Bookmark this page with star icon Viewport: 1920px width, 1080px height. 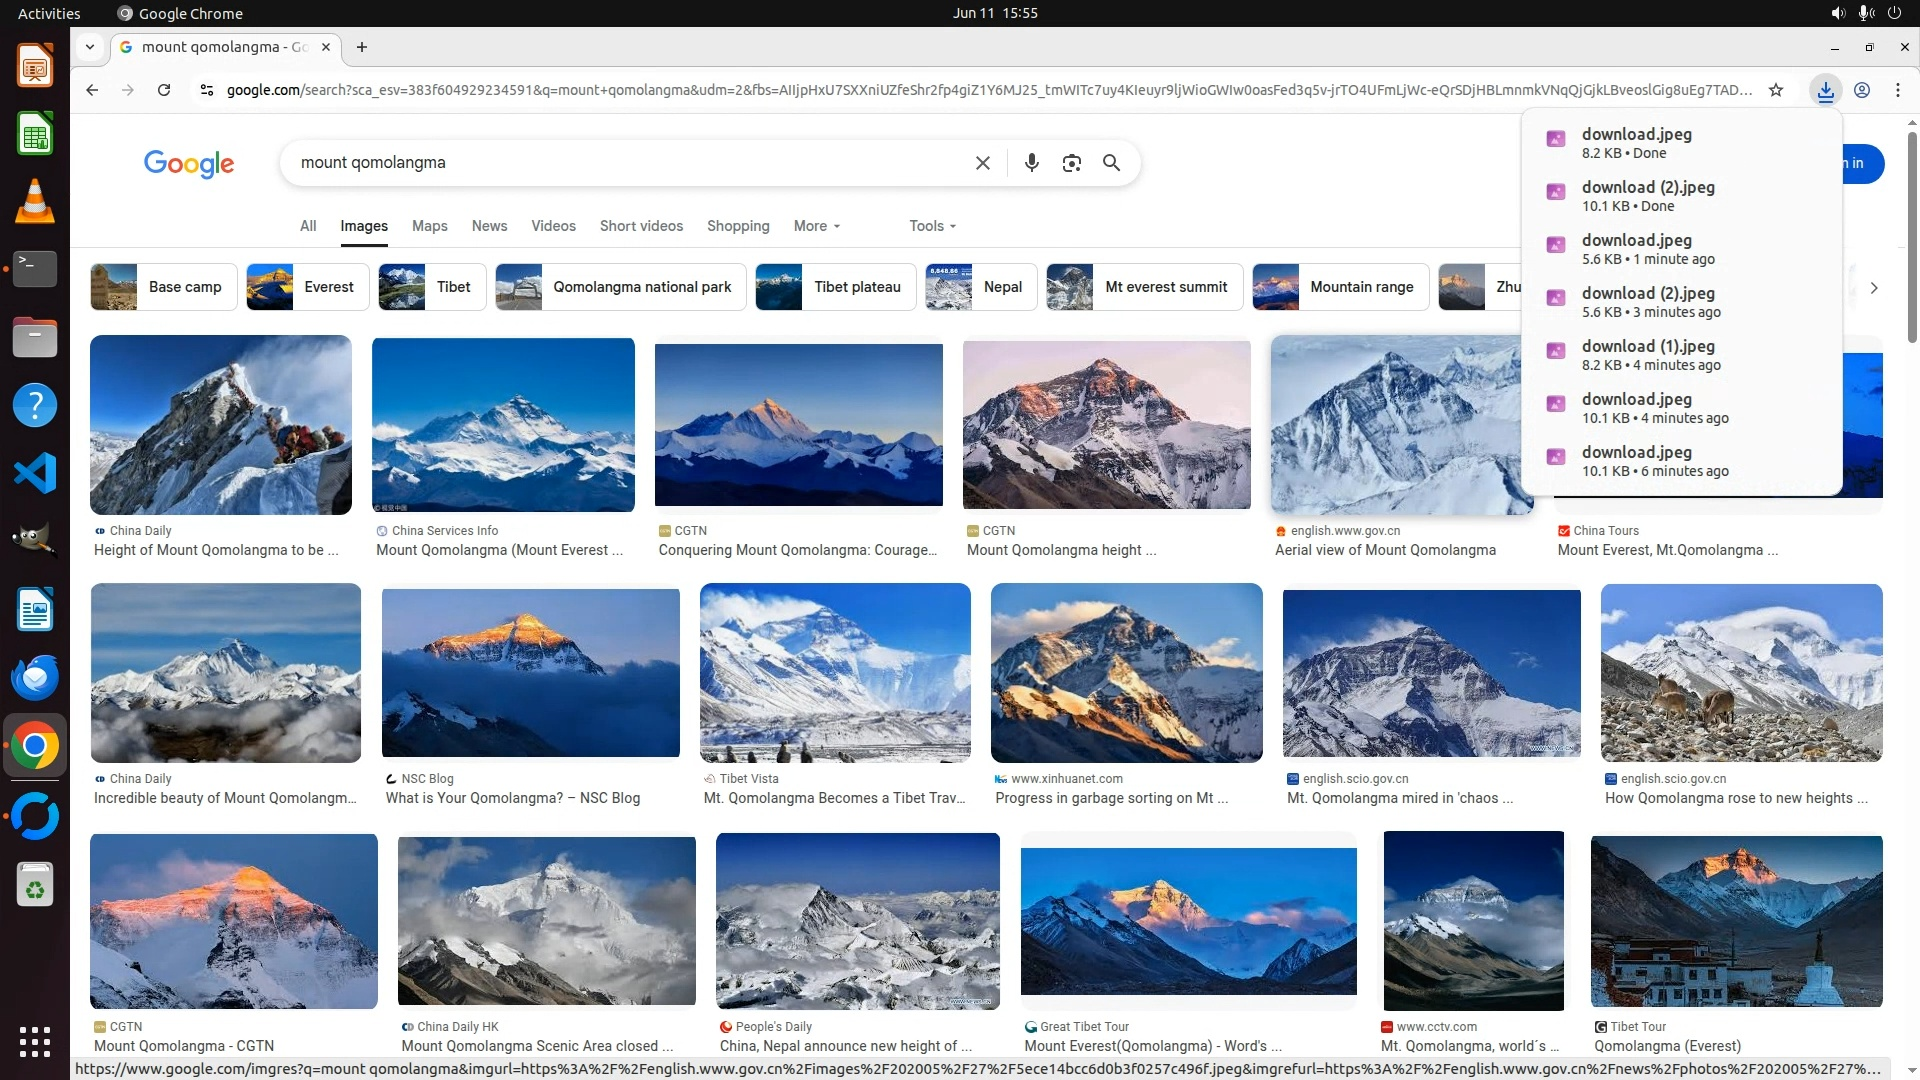point(1776,90)
